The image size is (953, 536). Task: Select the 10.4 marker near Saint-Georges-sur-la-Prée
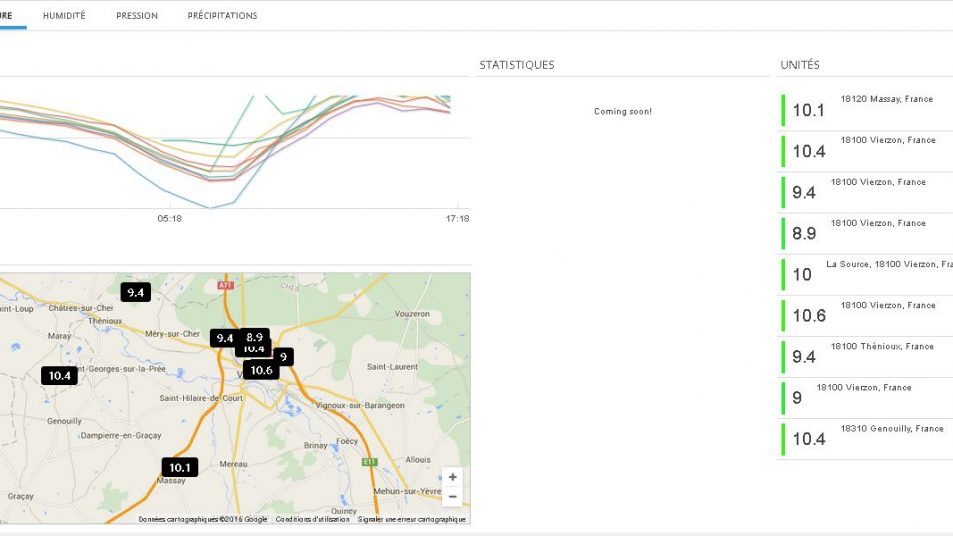point(59,375)
